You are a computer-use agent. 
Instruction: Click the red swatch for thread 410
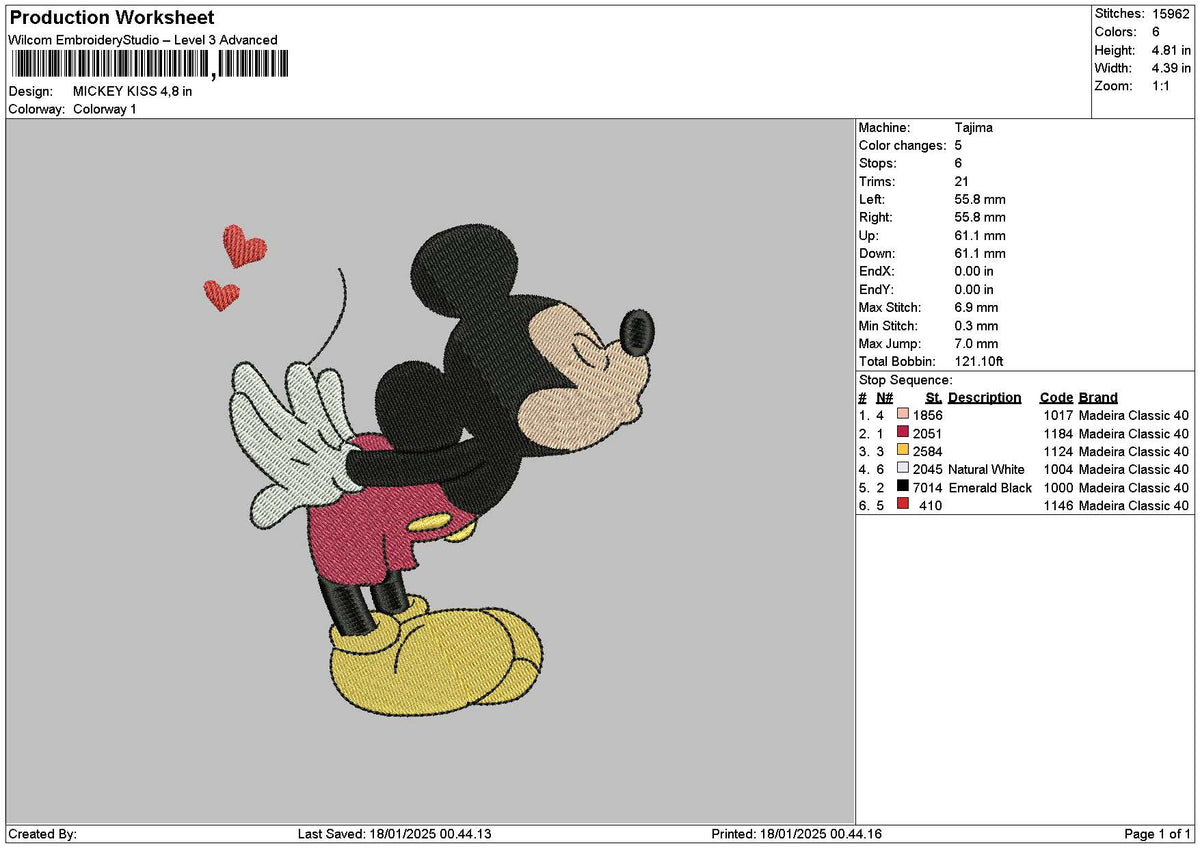903,505
